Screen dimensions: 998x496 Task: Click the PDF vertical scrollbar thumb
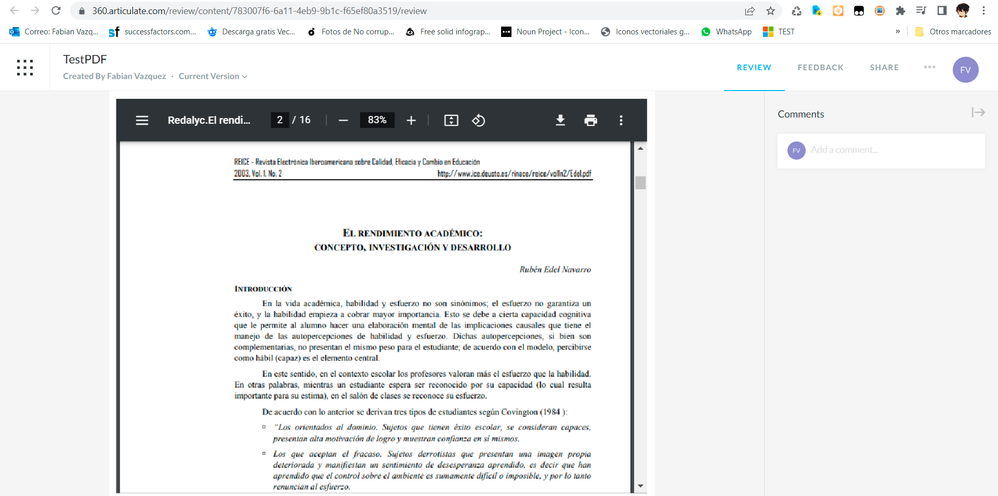pos(640,183)
